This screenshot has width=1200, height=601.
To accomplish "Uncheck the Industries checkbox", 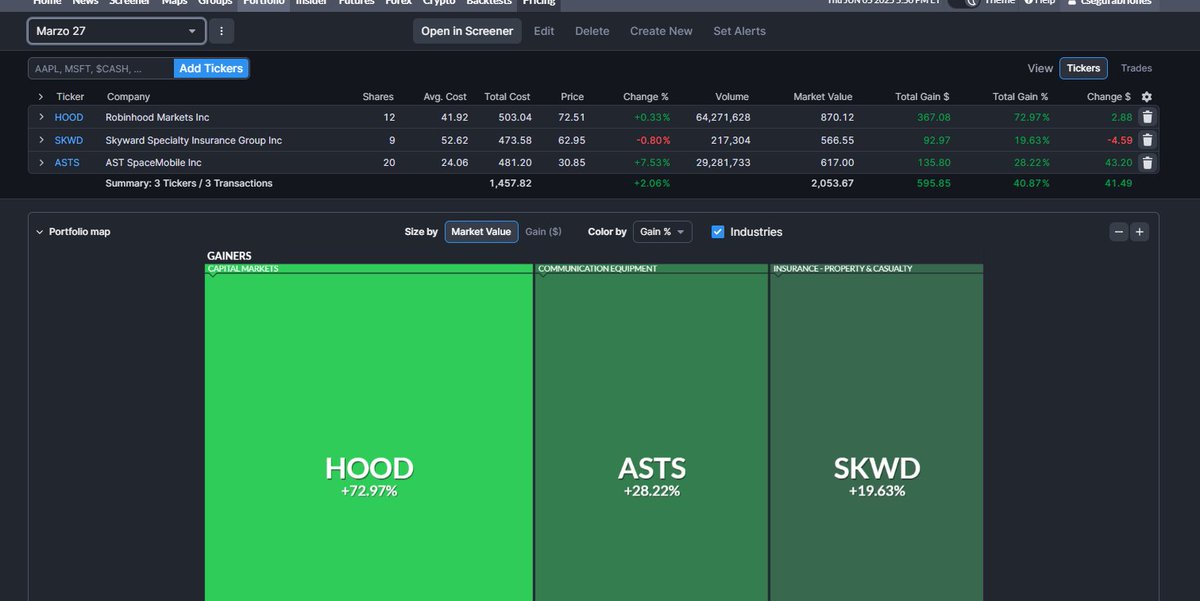I will pyautogui.click(x=717, y=232).
